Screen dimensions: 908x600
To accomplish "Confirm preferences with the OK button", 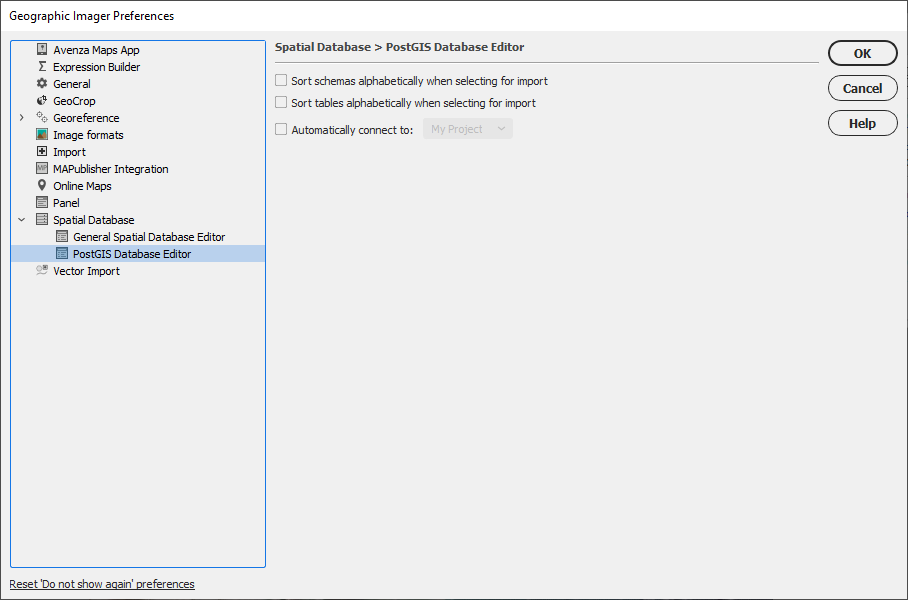I will (x=863, y=53).
